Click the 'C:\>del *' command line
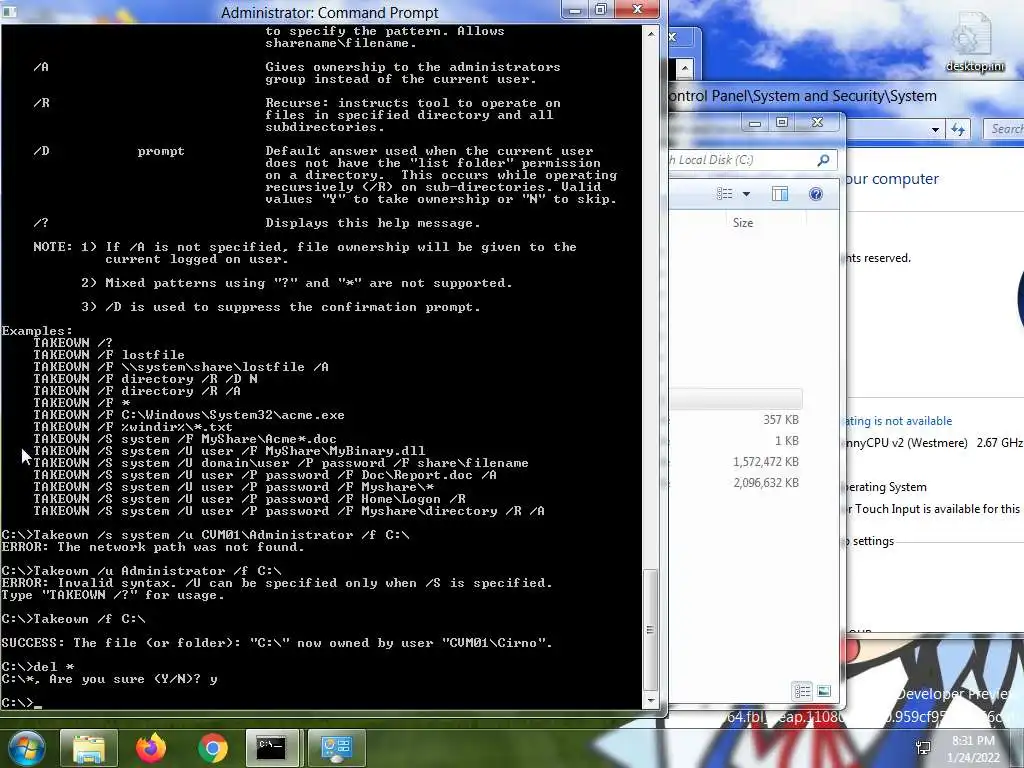 pyautogui.click(x=38, y=667)
